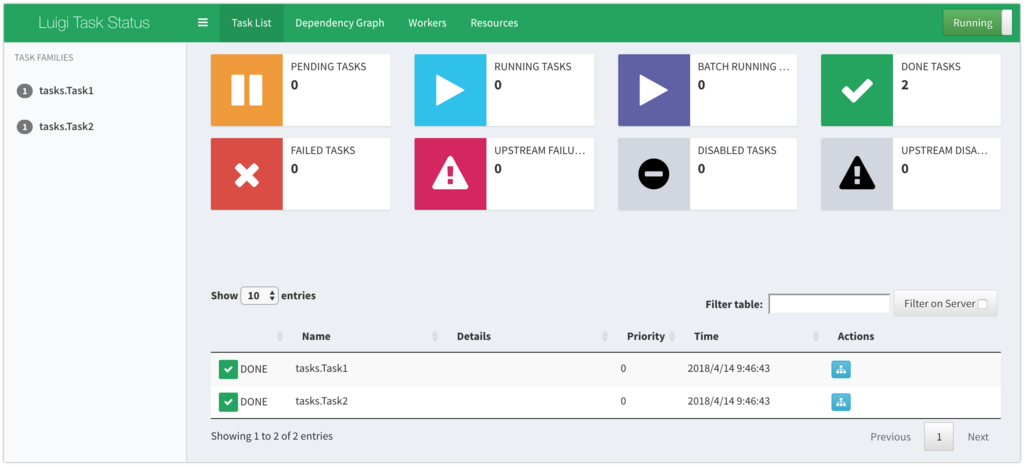Click count badge beside tasks.Task2 family
The height and width of the screenshot is (466, 1024).
[25, 127]
